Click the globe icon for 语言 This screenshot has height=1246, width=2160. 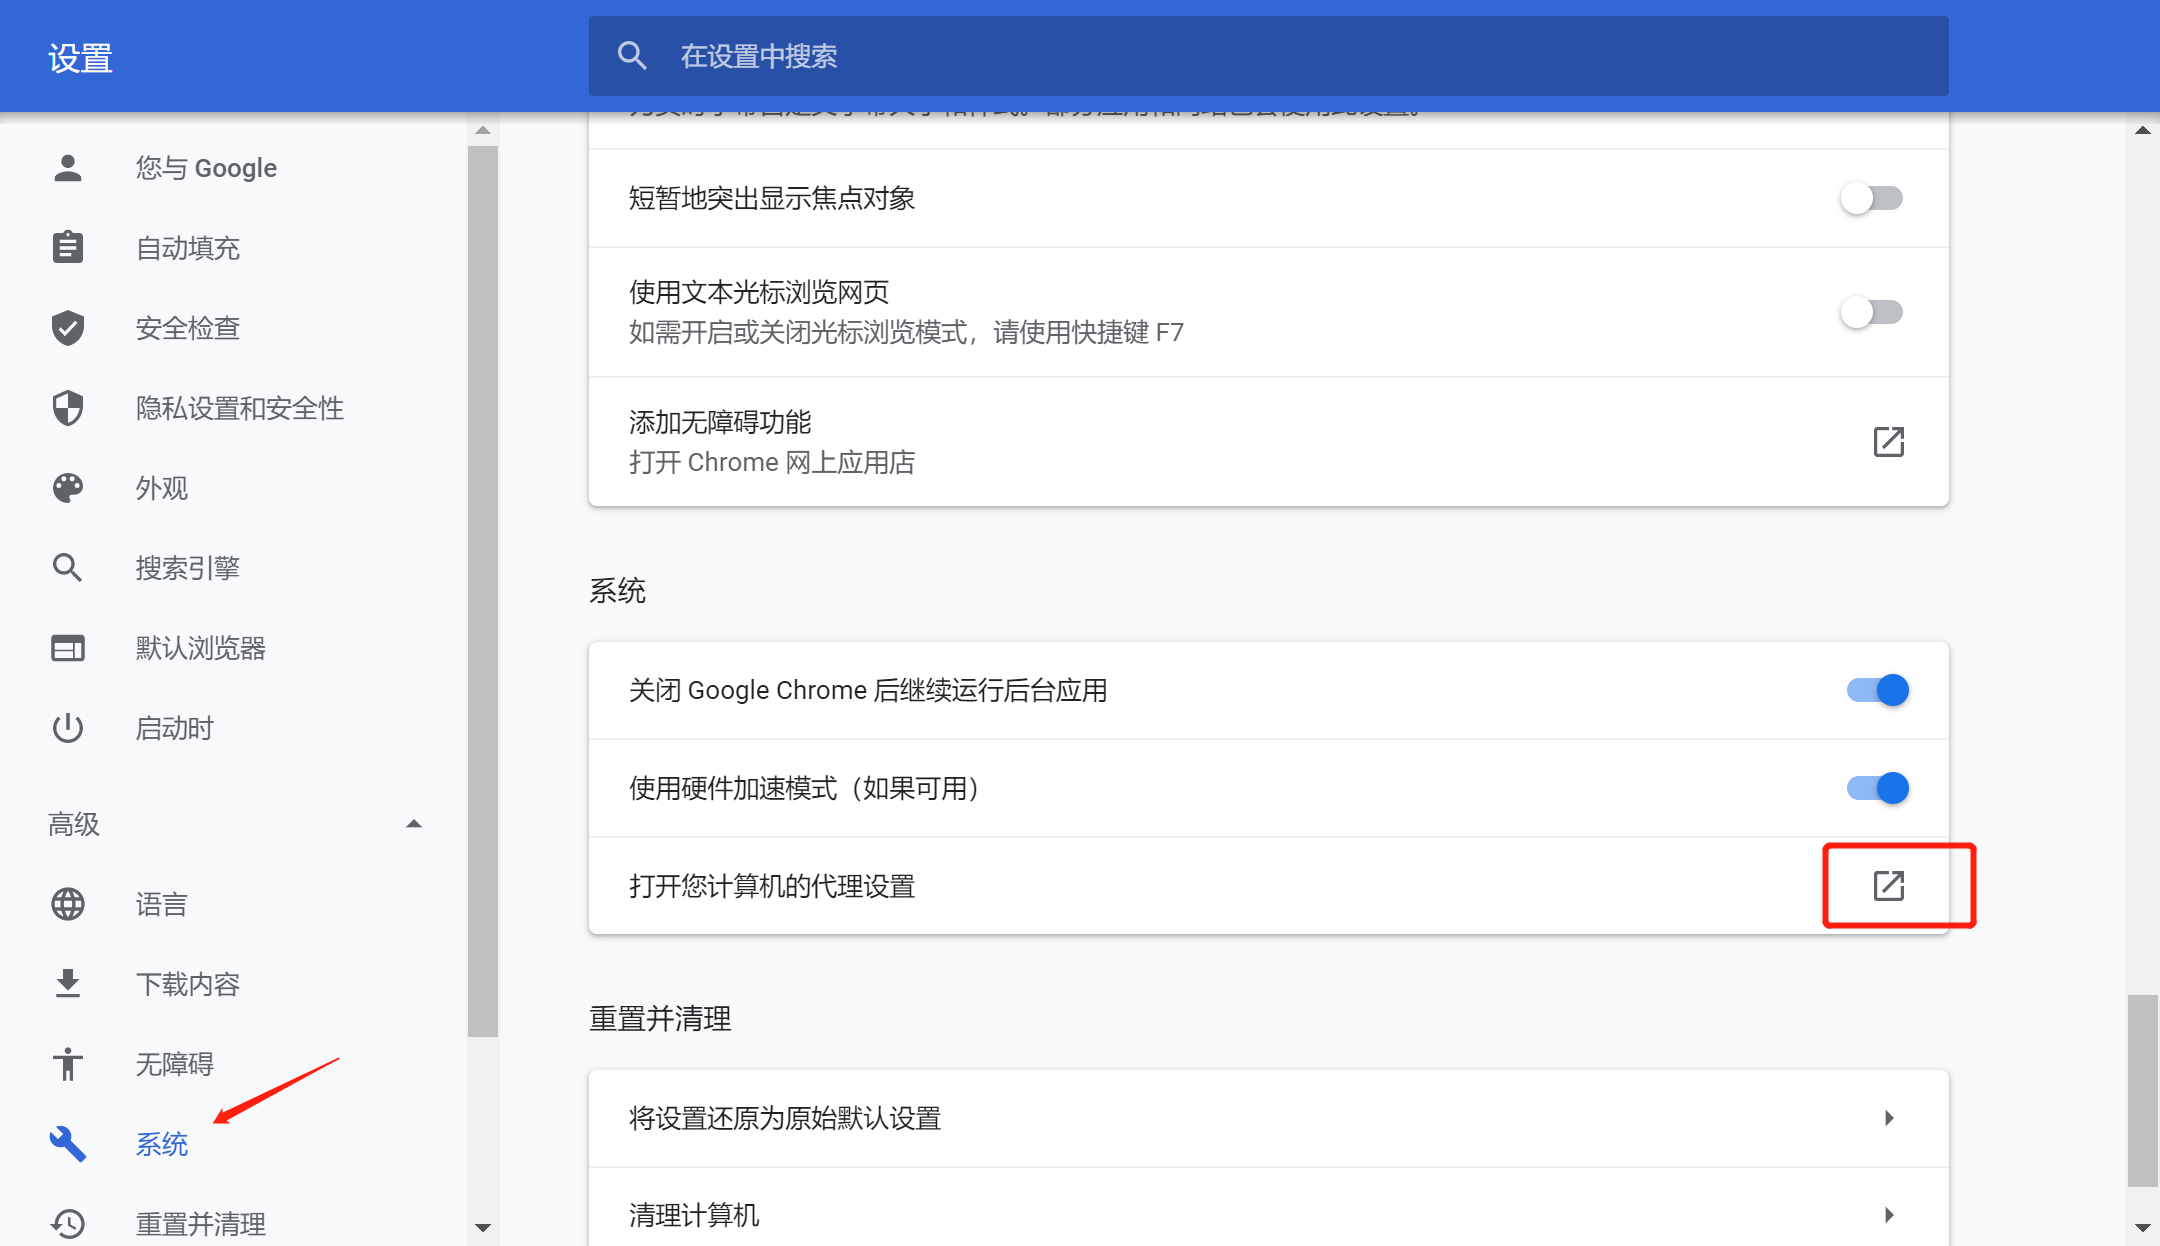[68, 904]
